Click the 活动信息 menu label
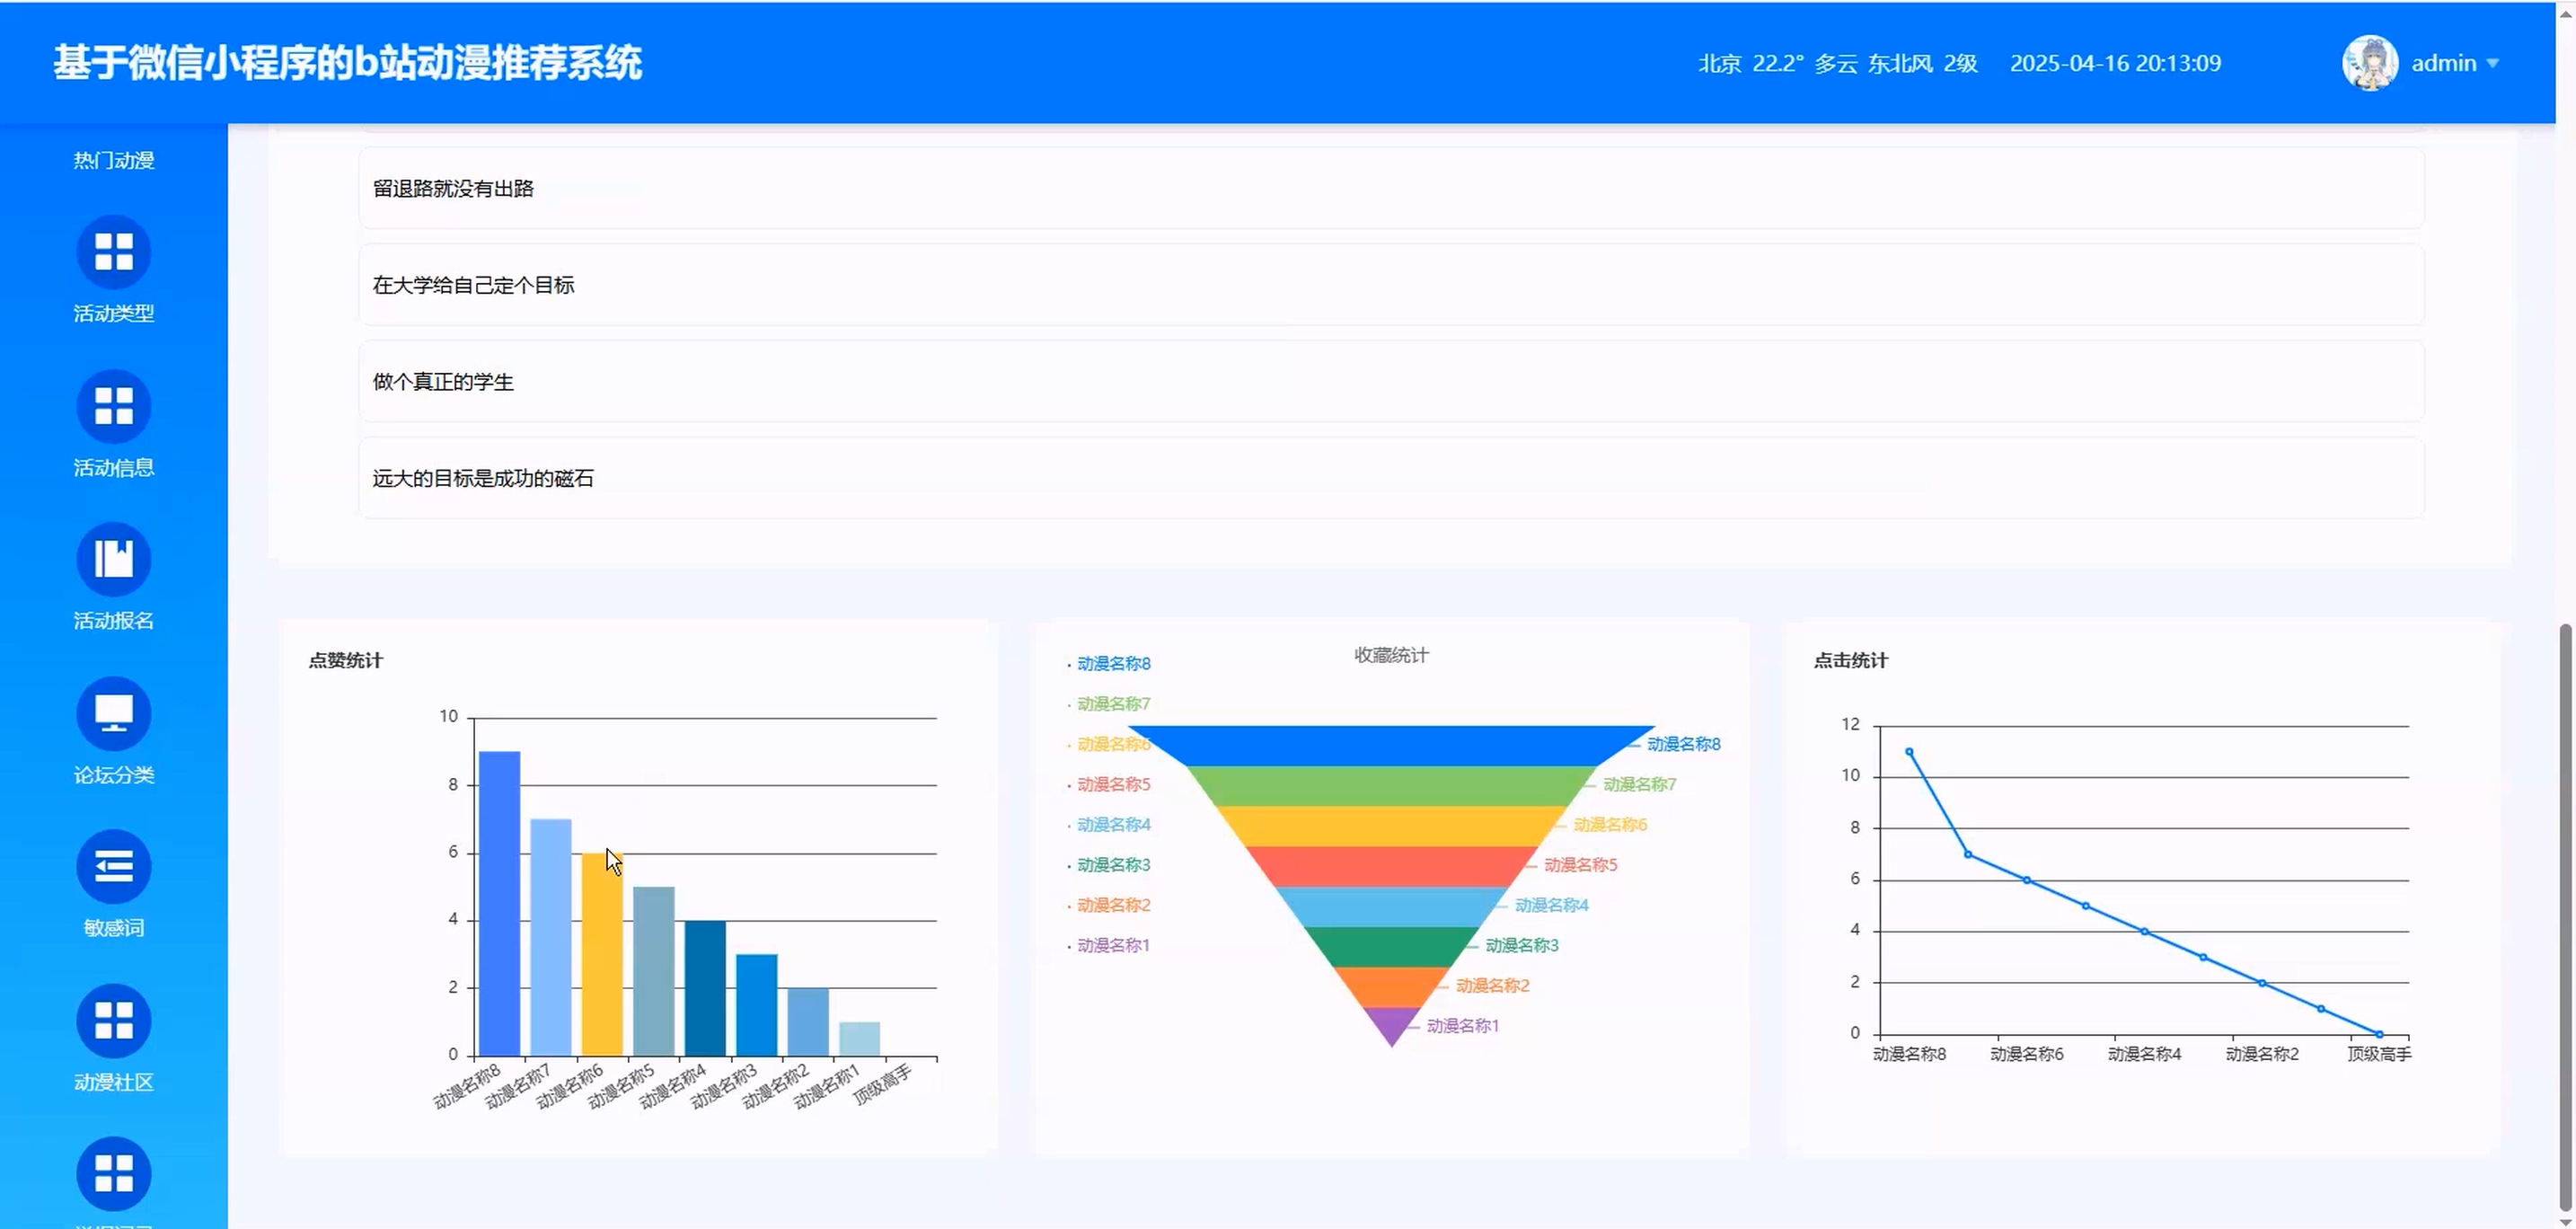This screenshot has width=2576, height=1229. (113, 468)
